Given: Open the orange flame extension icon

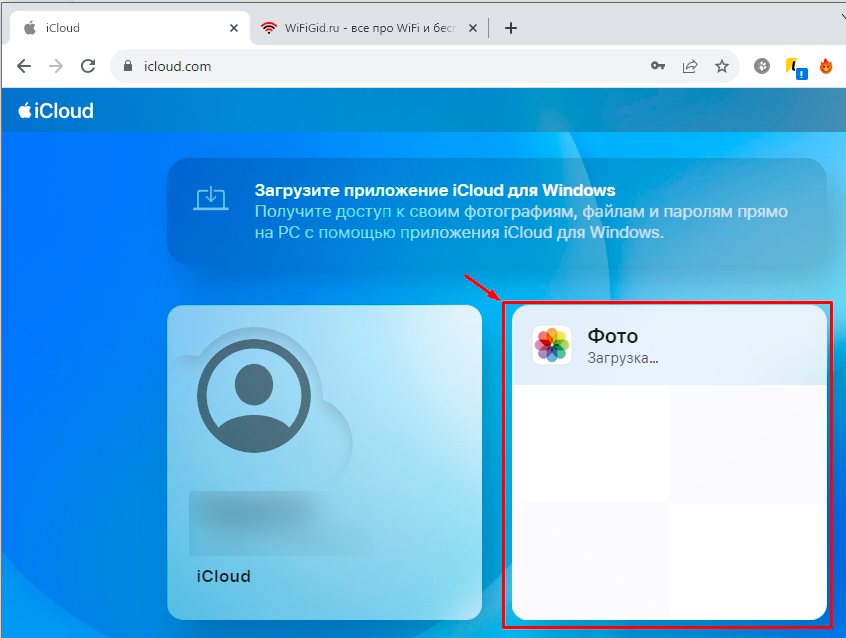Looking at the screenshot, I should (x=825, y=66).
